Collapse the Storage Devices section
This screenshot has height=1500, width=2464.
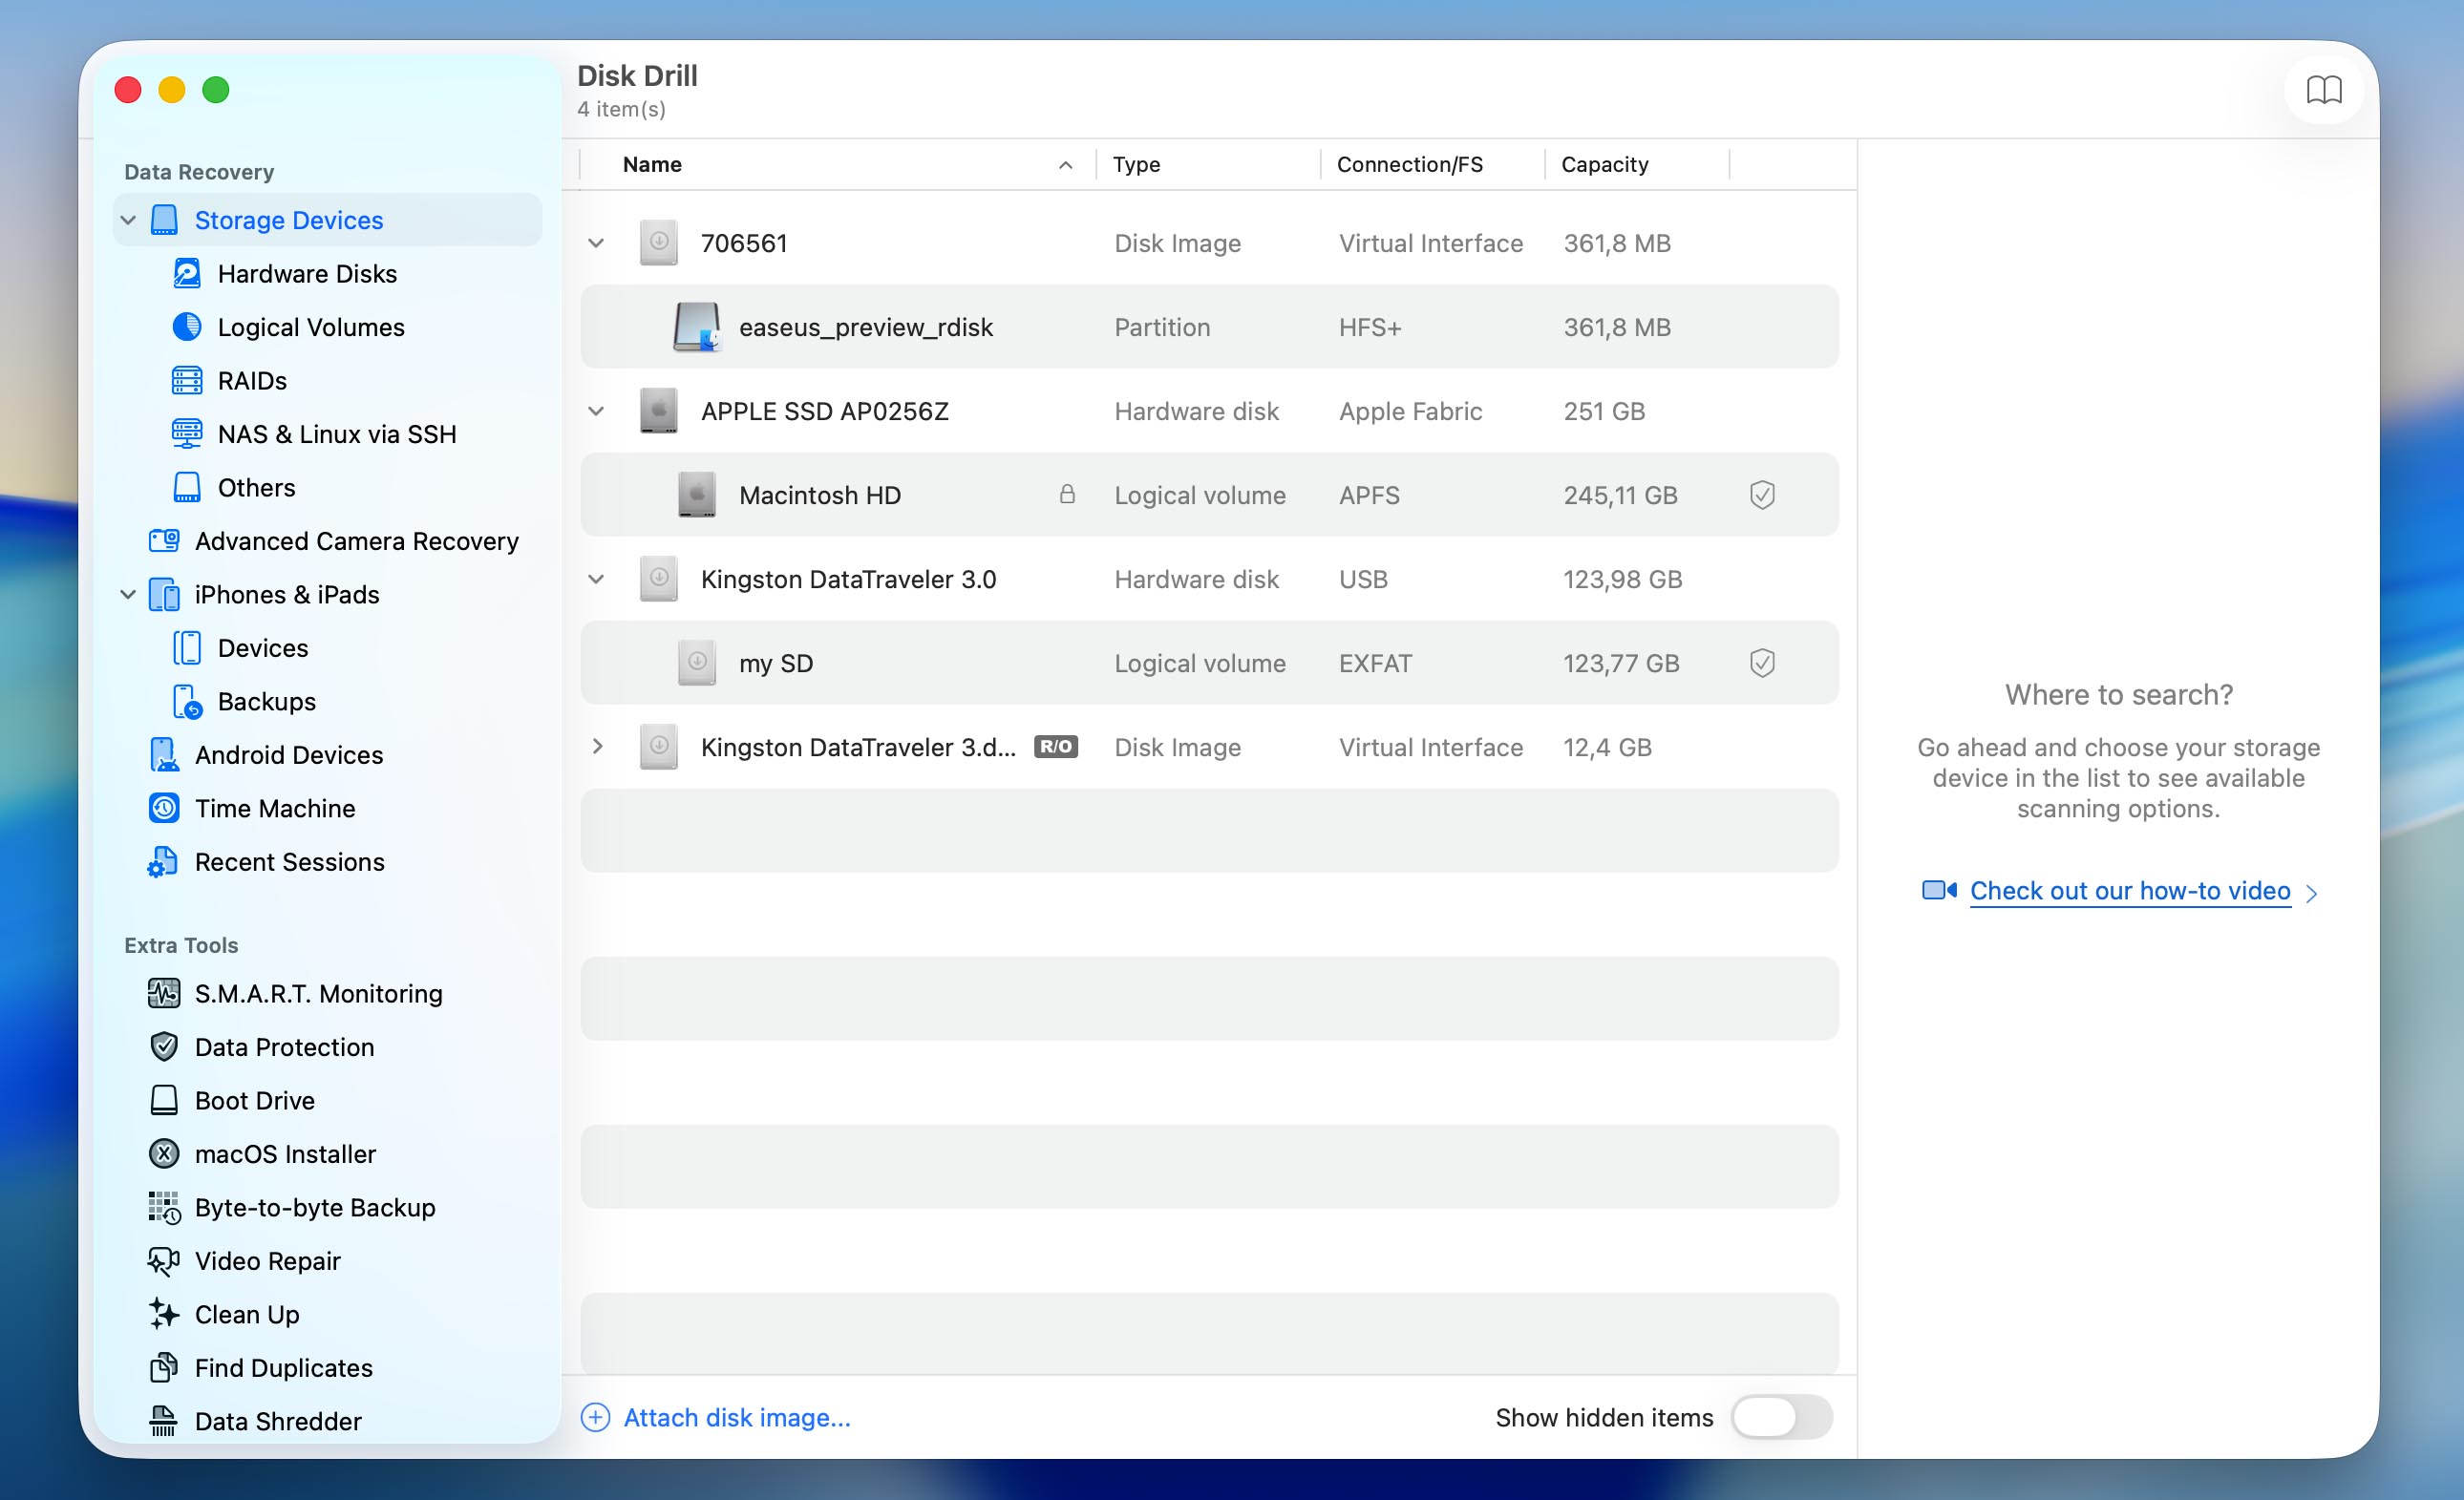(128, 220)
